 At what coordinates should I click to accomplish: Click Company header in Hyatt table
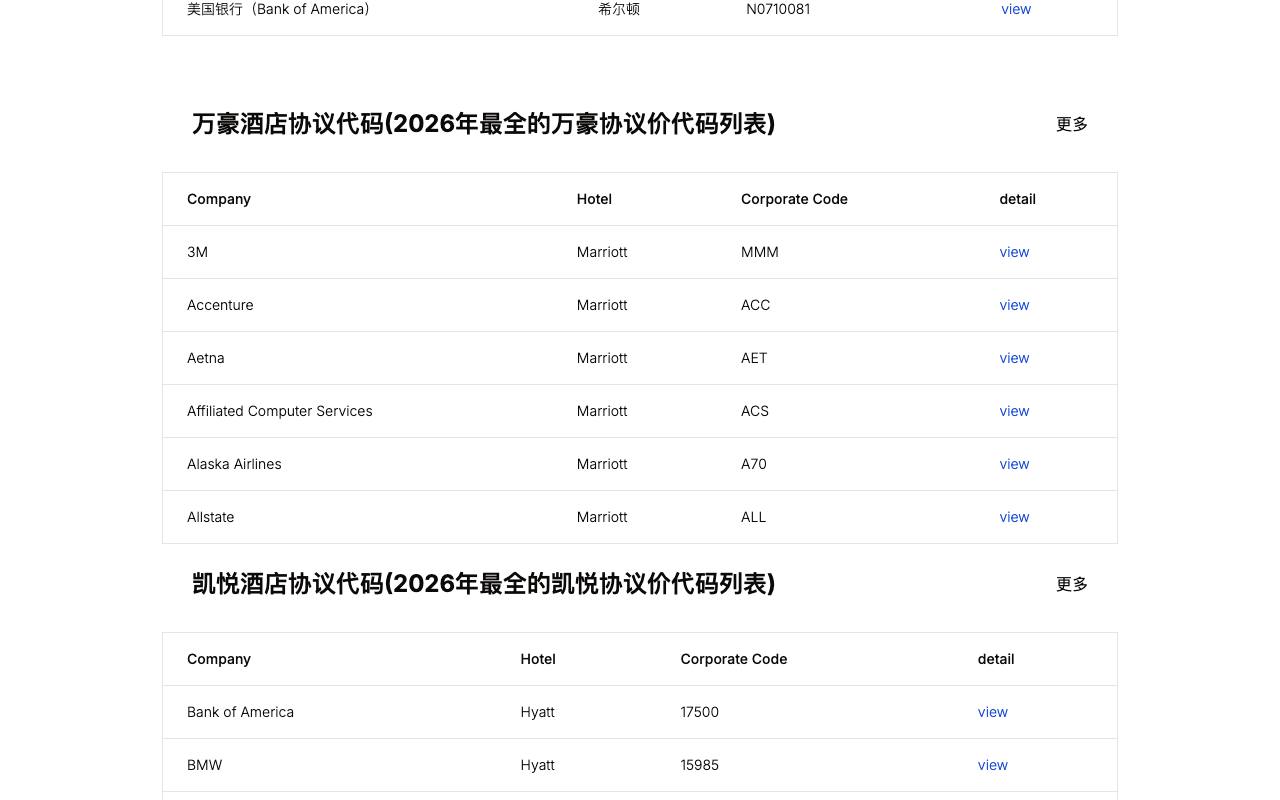point(219,659)
